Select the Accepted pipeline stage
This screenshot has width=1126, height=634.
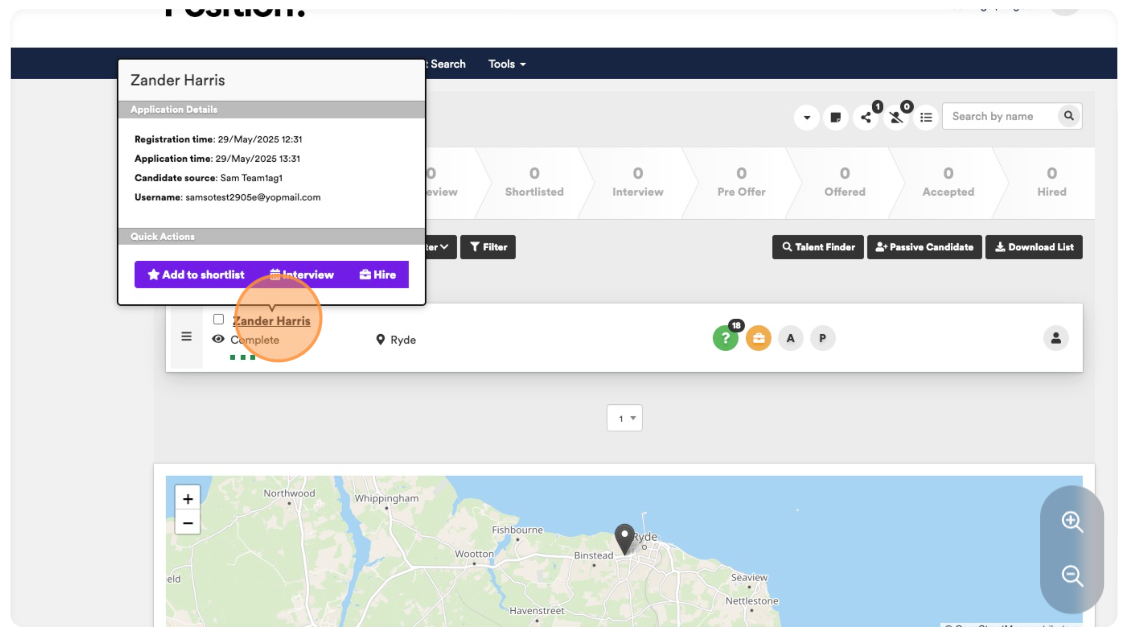(x=948, y=182)
